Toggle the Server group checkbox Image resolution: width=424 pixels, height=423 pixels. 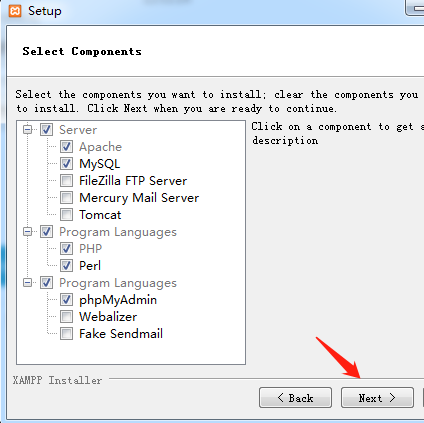tap(46, 129)
